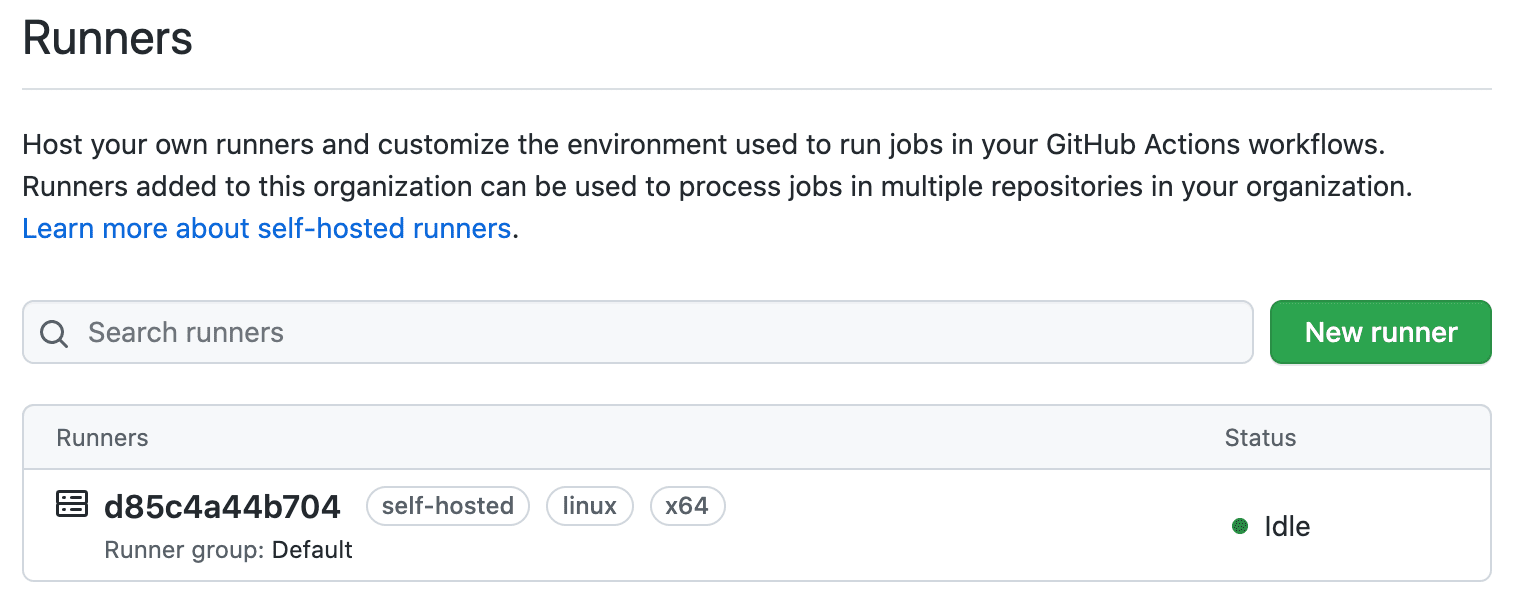Click the magnifying glass search icon

coord(54,333)
